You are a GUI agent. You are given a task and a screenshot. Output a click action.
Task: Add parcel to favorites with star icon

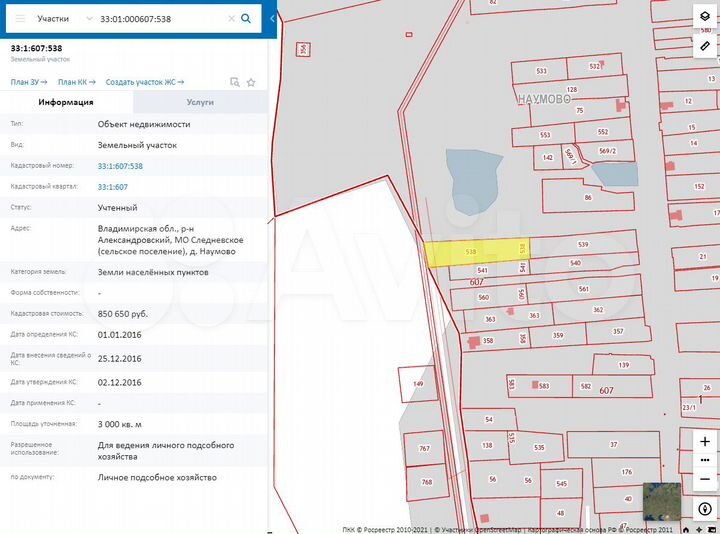251,82
